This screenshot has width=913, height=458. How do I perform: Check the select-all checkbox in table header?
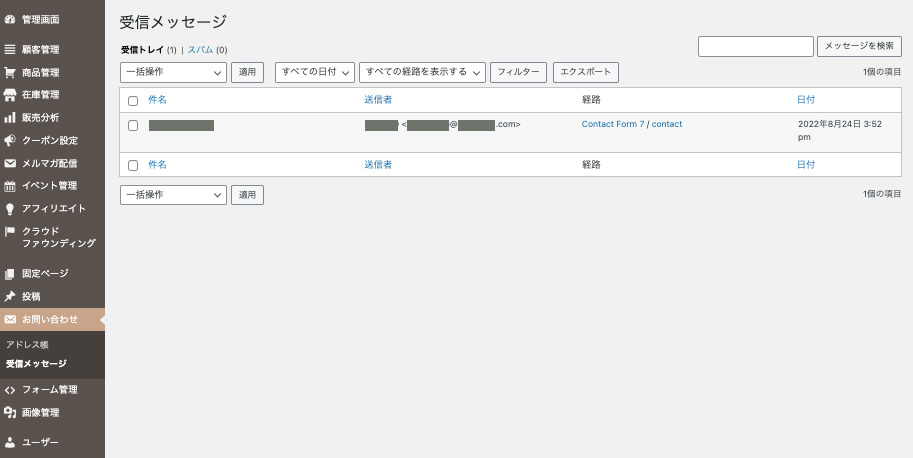[133, 101]
